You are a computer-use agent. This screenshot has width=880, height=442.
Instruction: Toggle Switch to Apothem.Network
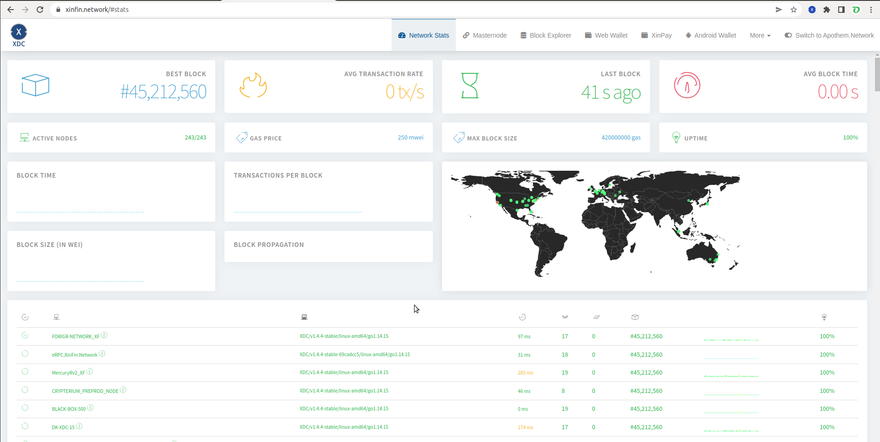[829, 35]
